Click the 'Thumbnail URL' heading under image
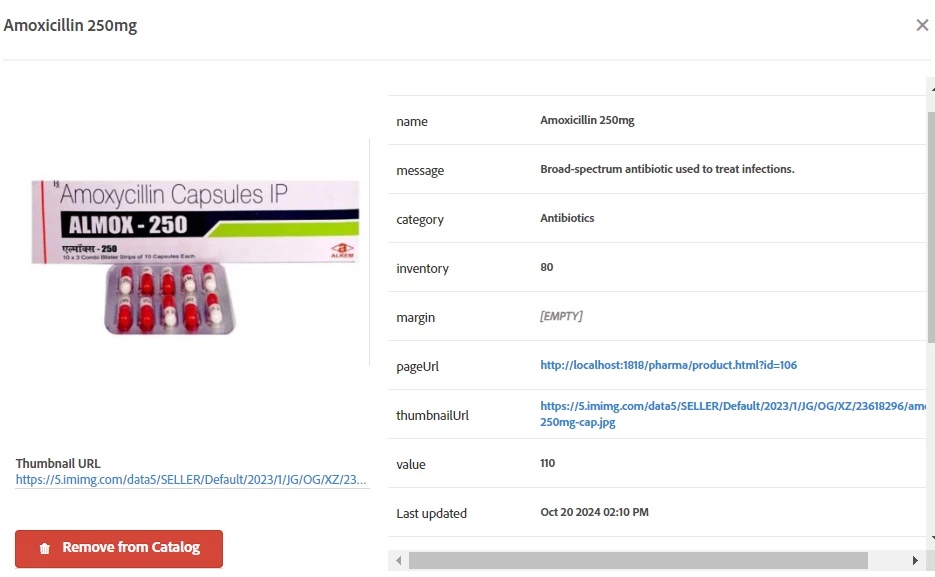Screen dimensions: 935x577 click(58, 463)
